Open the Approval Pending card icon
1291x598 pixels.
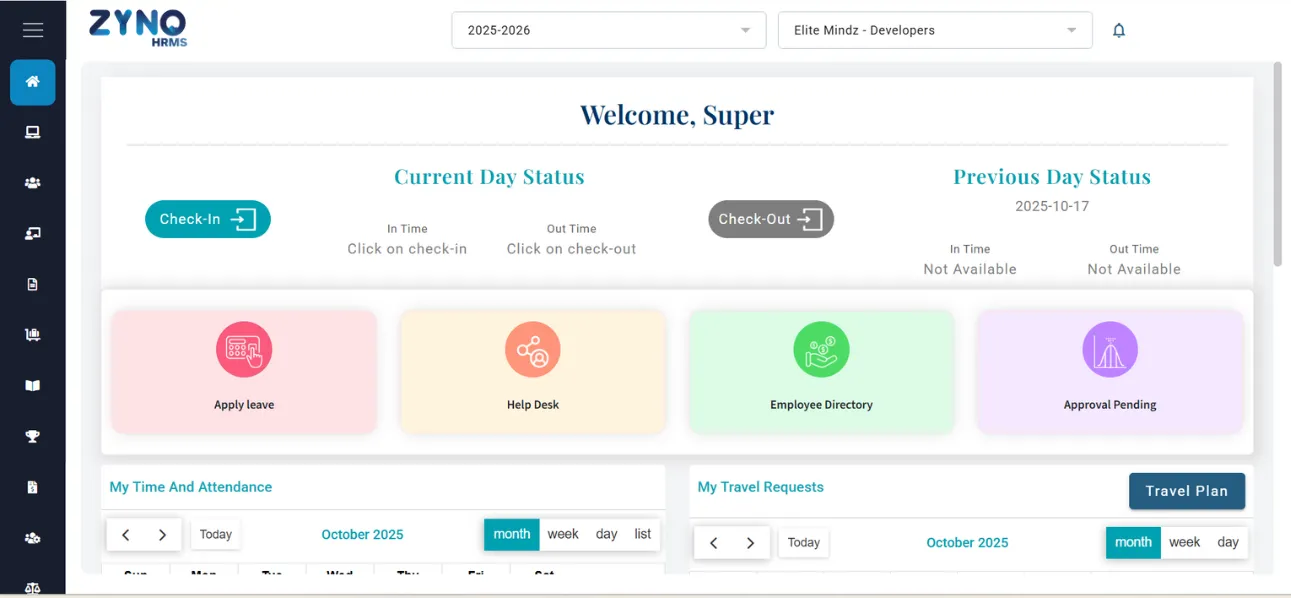[x=1110, y=349]
